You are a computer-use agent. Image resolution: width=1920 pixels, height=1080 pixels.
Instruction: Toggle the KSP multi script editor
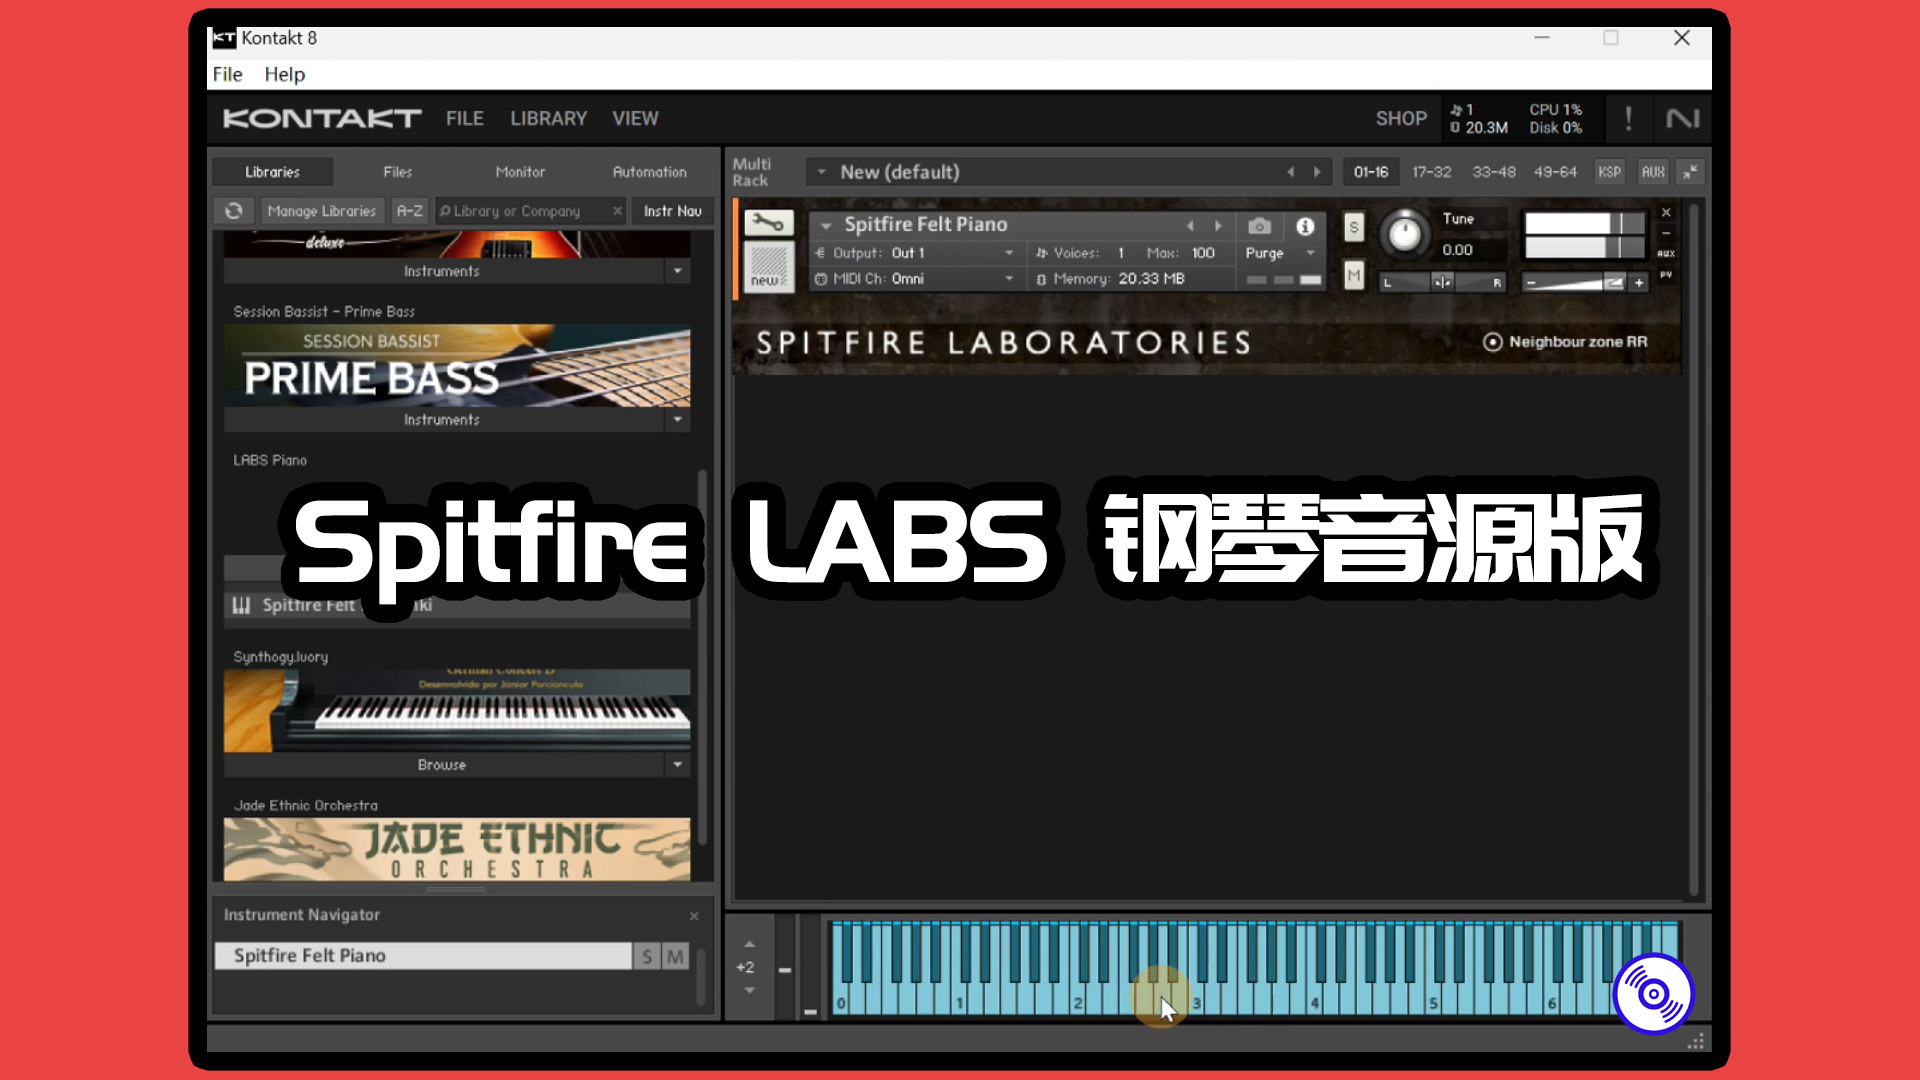[x=1609, y=172]
